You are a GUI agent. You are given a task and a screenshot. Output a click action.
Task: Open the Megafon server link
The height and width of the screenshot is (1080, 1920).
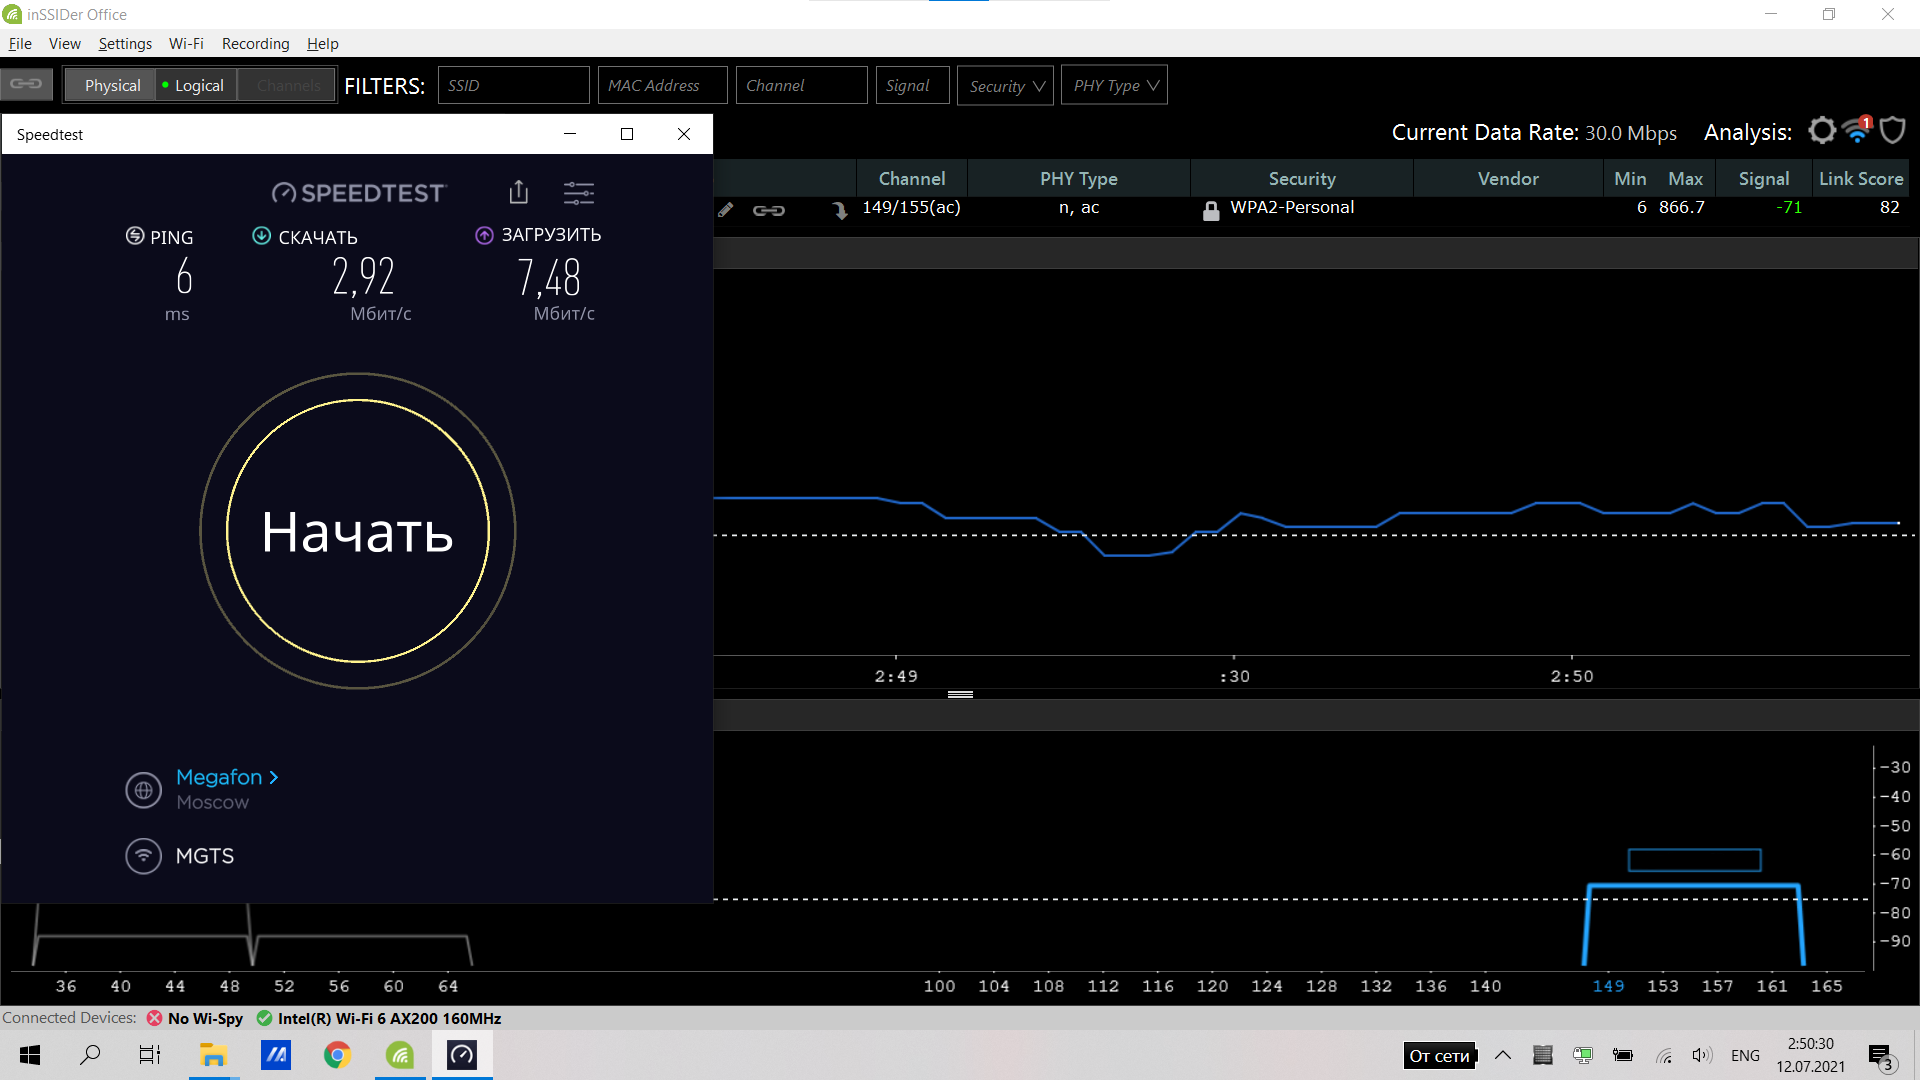click(227, 777)
